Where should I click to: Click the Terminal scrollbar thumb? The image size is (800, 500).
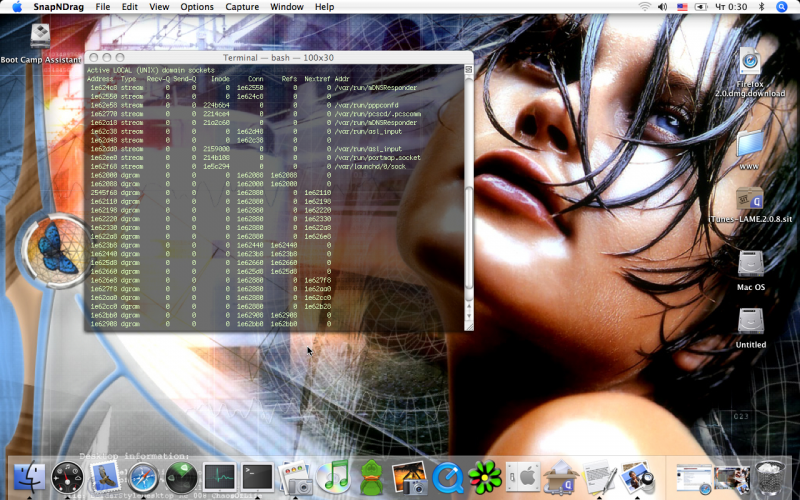[469, 238]
